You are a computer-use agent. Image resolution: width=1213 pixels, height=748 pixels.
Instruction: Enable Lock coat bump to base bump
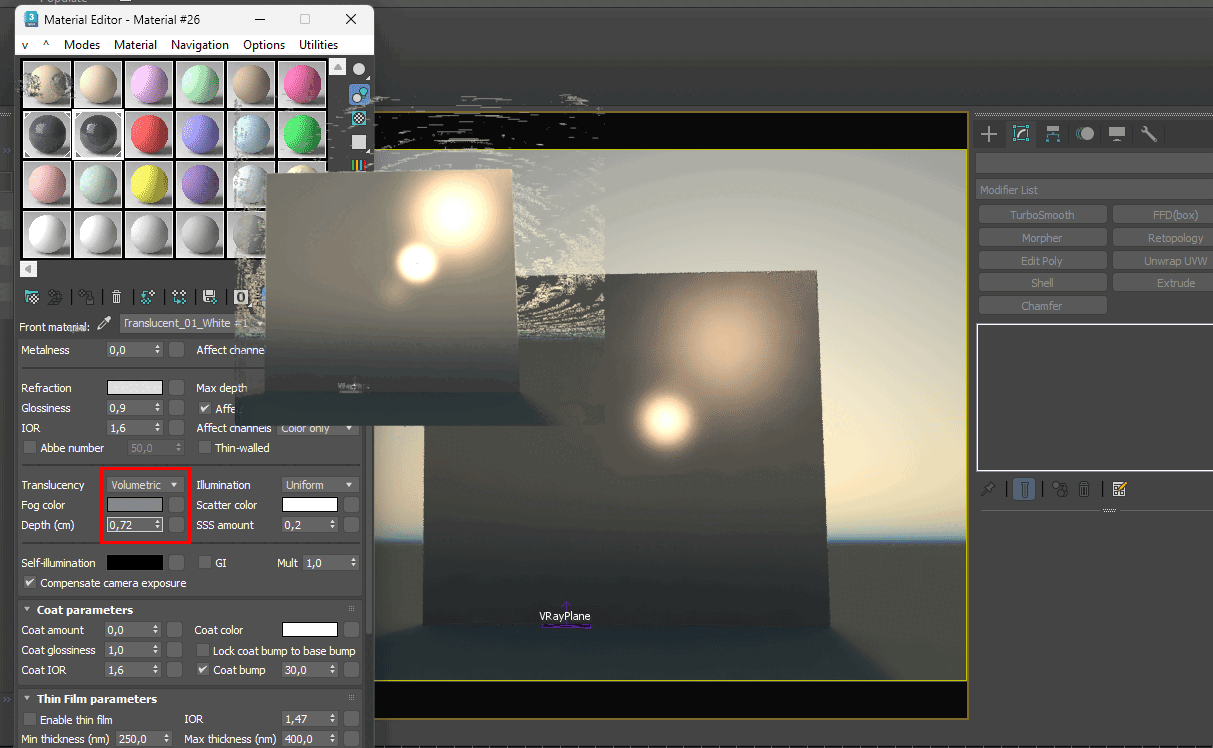(205, 651)
